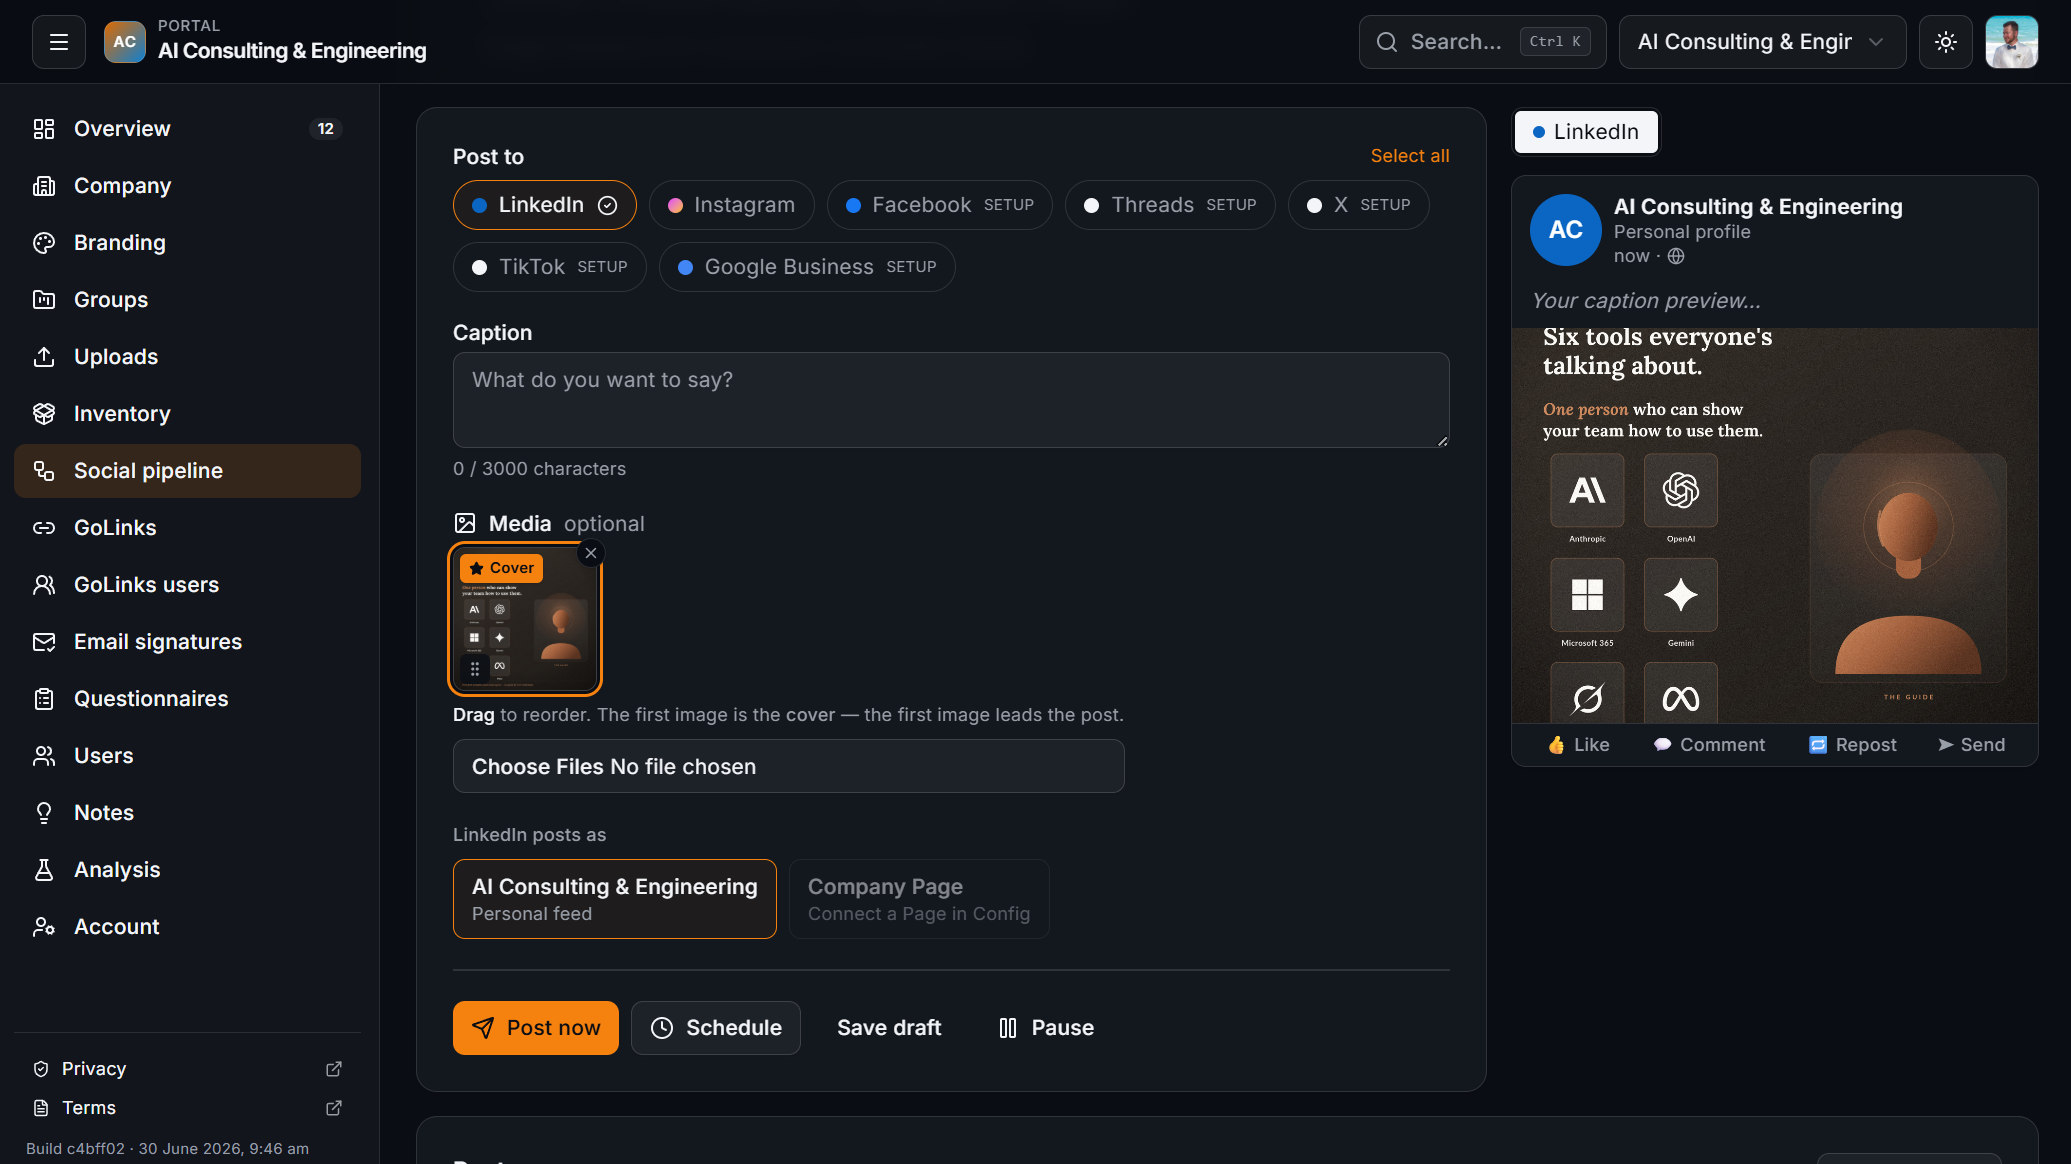Toggle the Facebook SETUP chip
Screen dimensions: 2071x1164
tap(940, 205)
